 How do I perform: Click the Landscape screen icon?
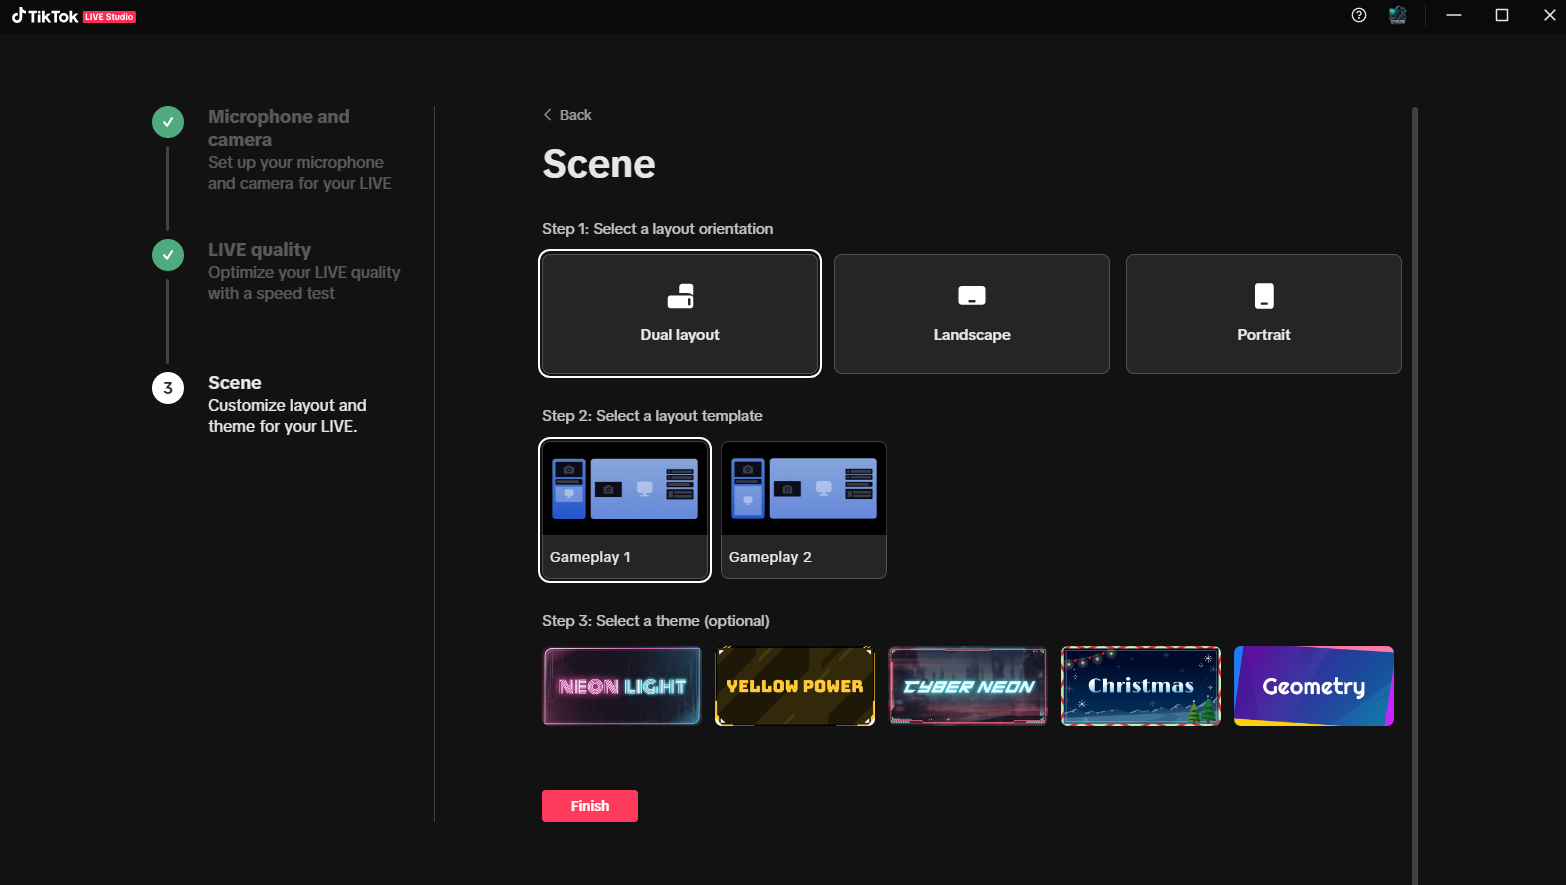[x=972, y=296]
